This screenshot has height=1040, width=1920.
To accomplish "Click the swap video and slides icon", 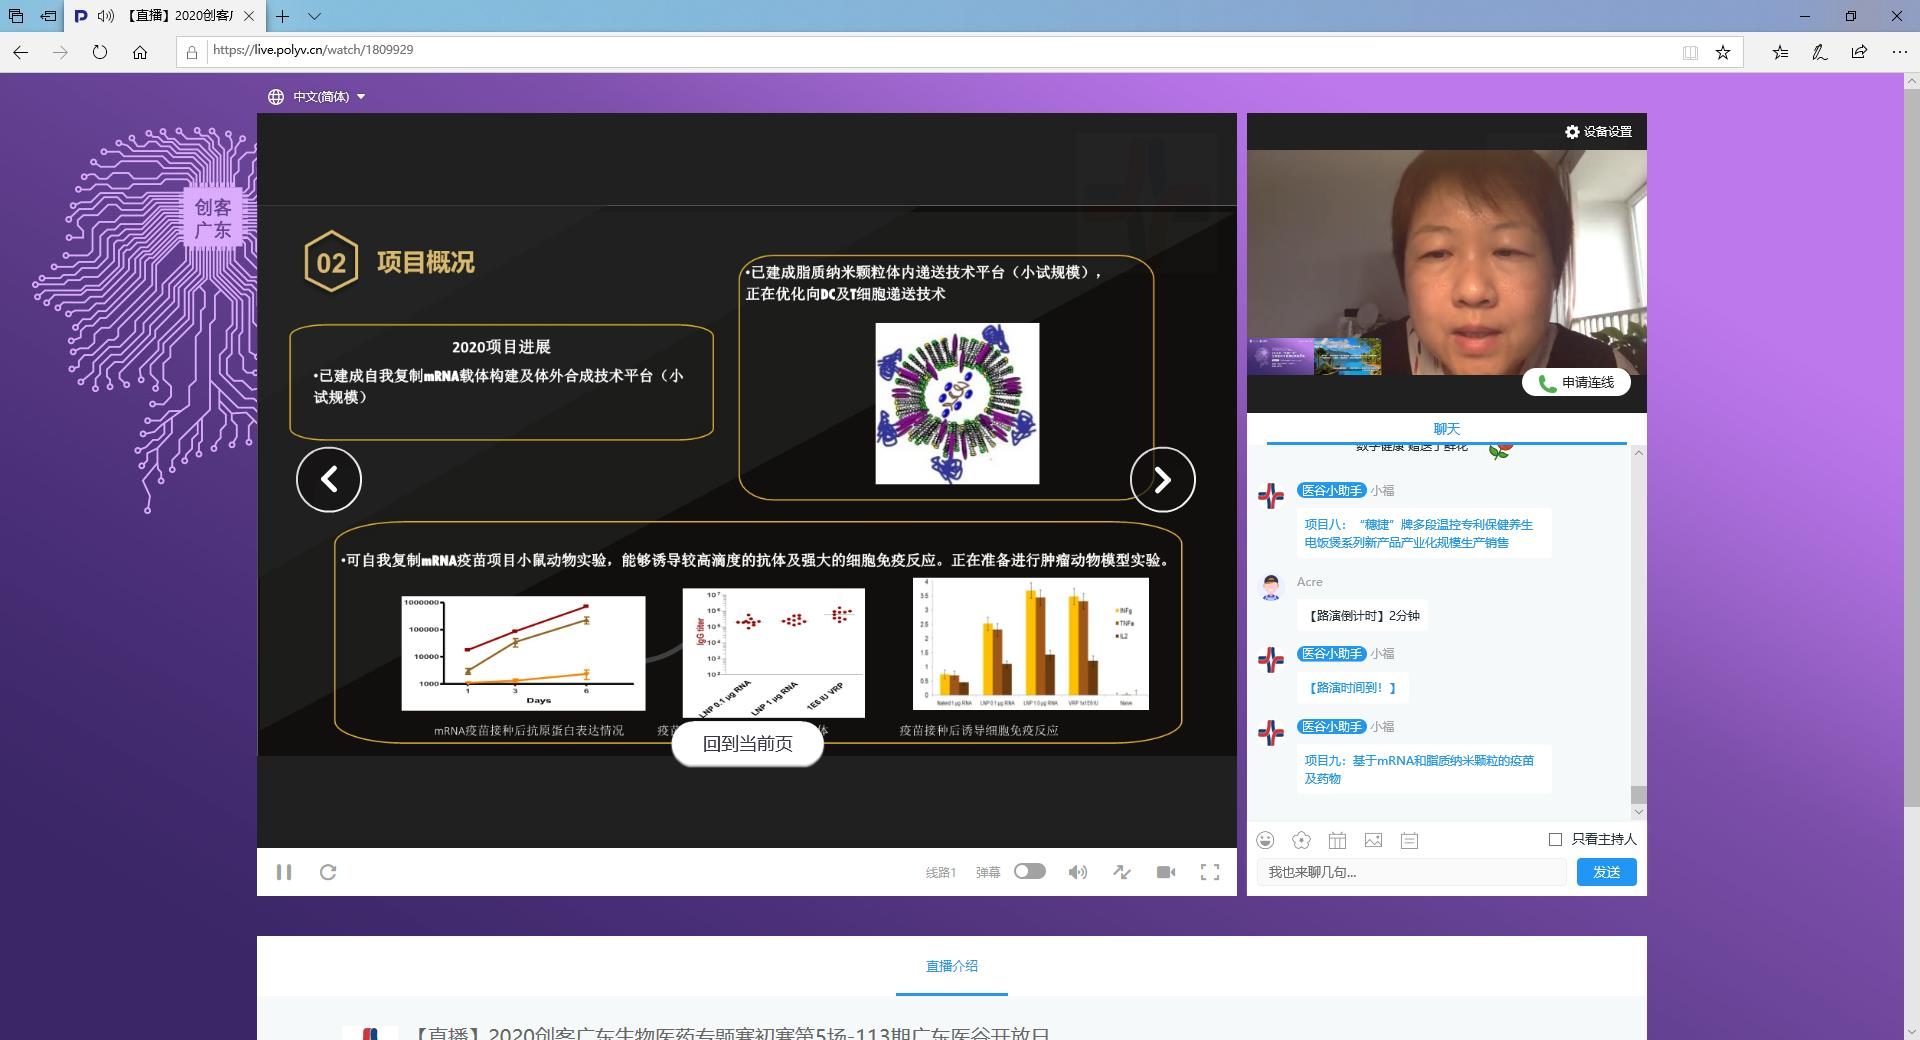I will (x=1122, y=872).
